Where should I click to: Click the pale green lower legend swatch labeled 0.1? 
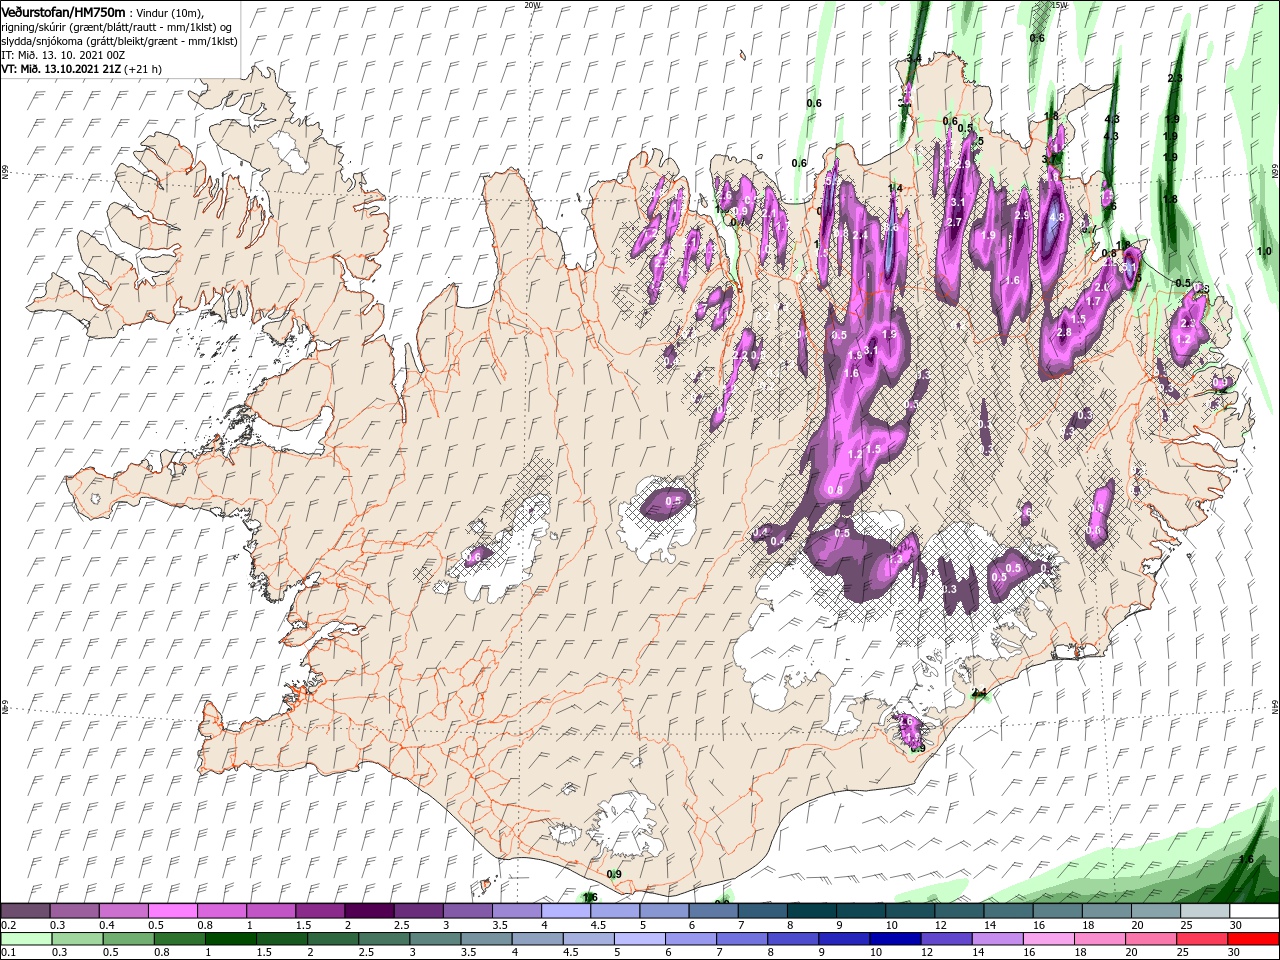(x=24, y=939)
